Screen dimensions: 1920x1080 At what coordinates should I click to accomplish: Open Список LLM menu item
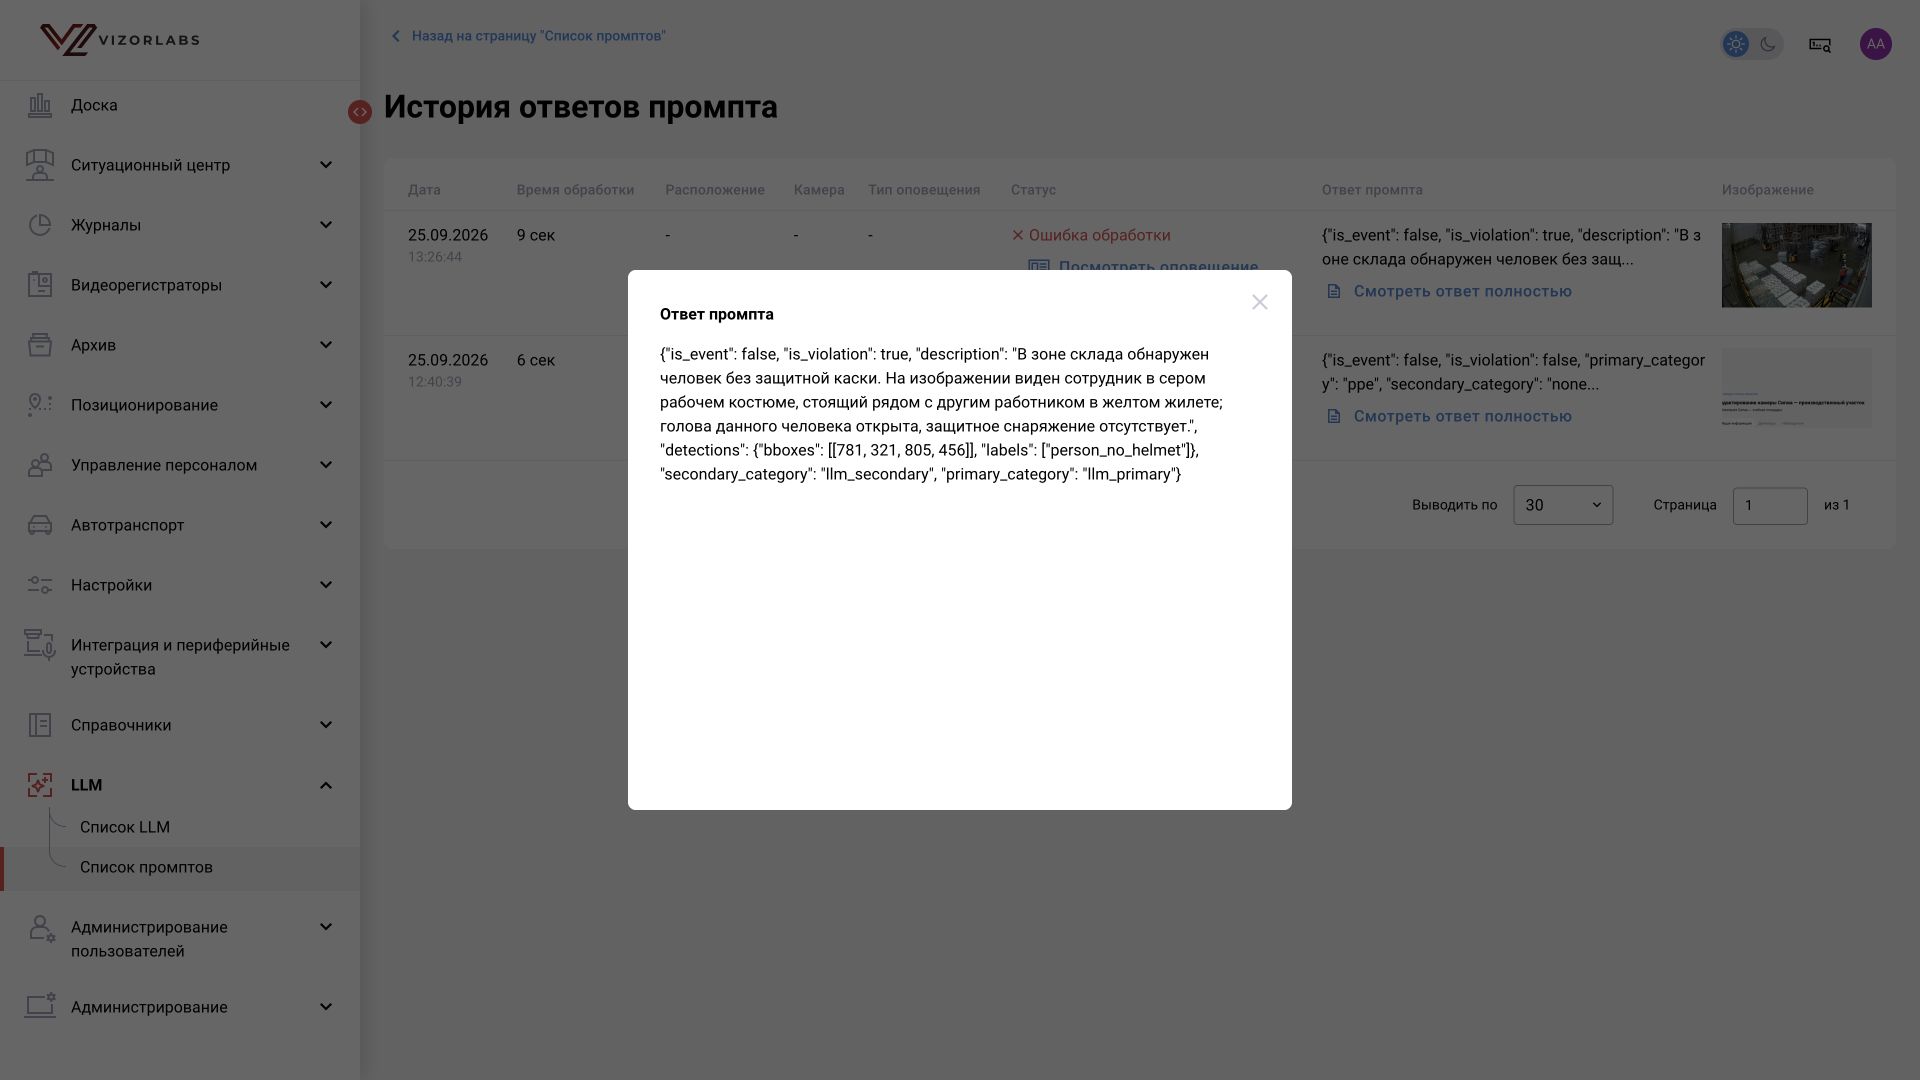(125, 827)
